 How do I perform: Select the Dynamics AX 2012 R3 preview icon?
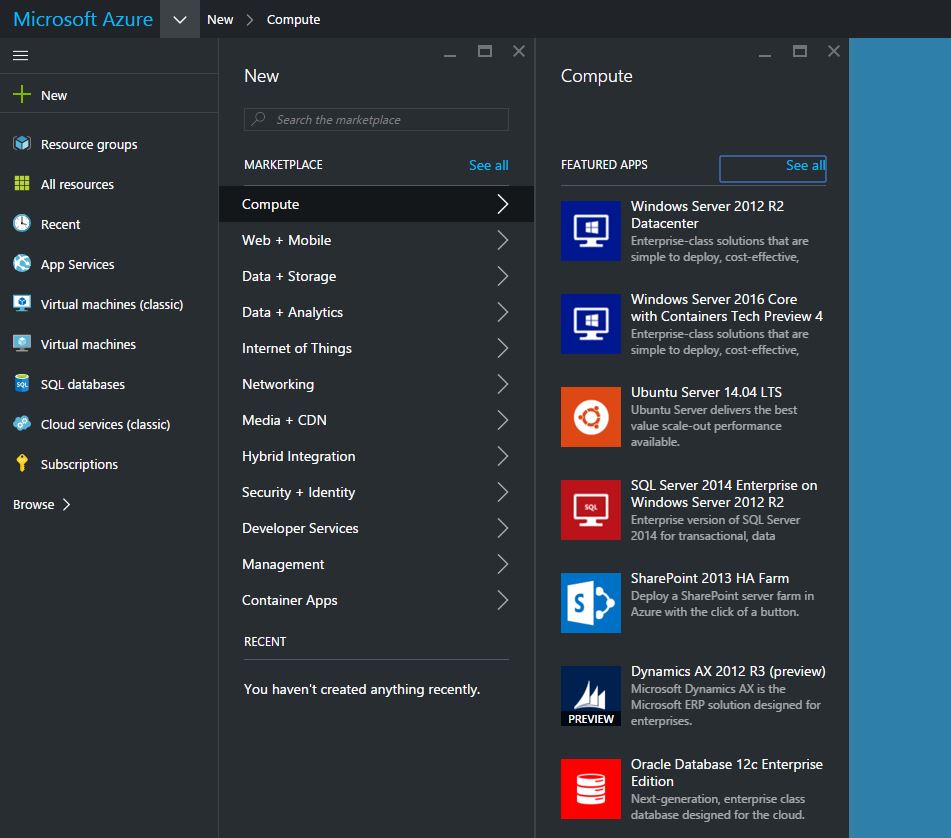pos(590,696)
